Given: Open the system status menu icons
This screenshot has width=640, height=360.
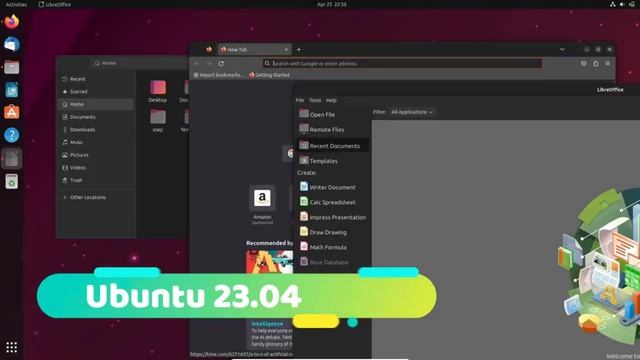Looking at the screenshot, I should (622, 4).
